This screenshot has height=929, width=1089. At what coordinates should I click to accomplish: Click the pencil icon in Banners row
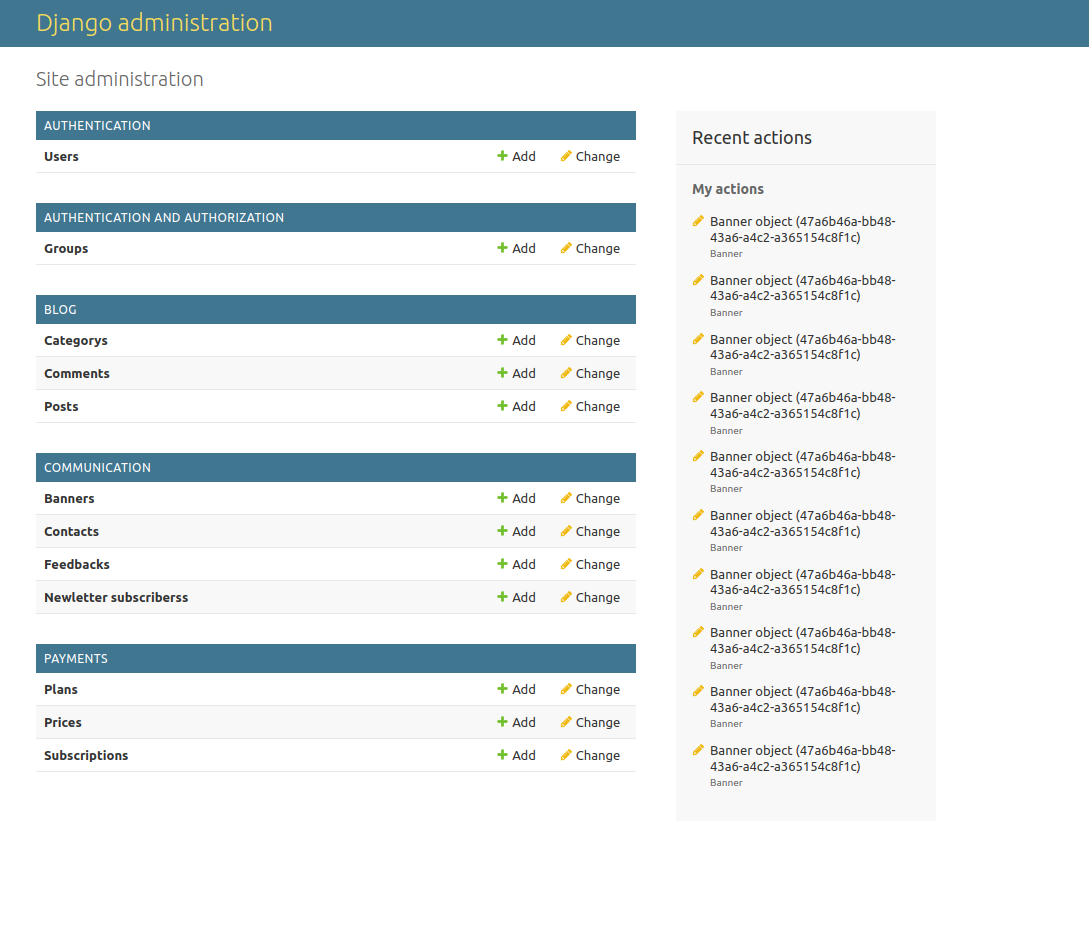[566, 498]
